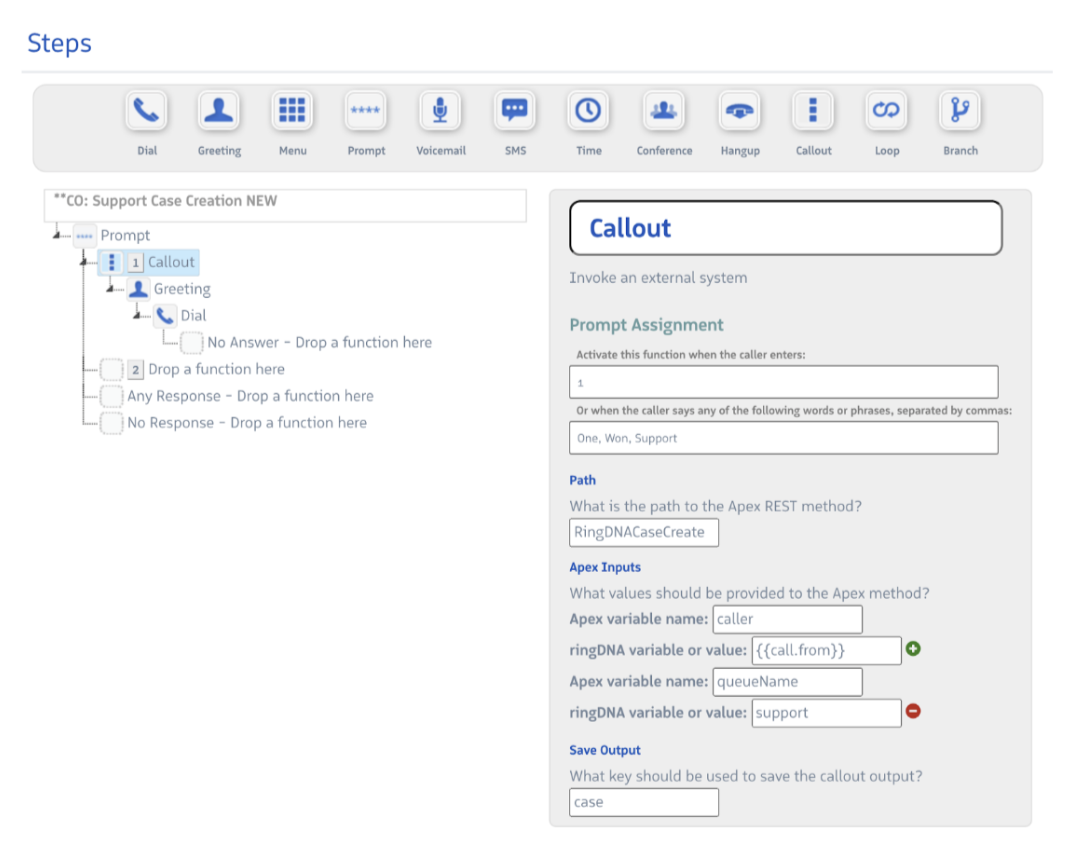Choose the Branch icon in toolbar
The height and width of the screenshot is (856, 1066).
point(960,111)
